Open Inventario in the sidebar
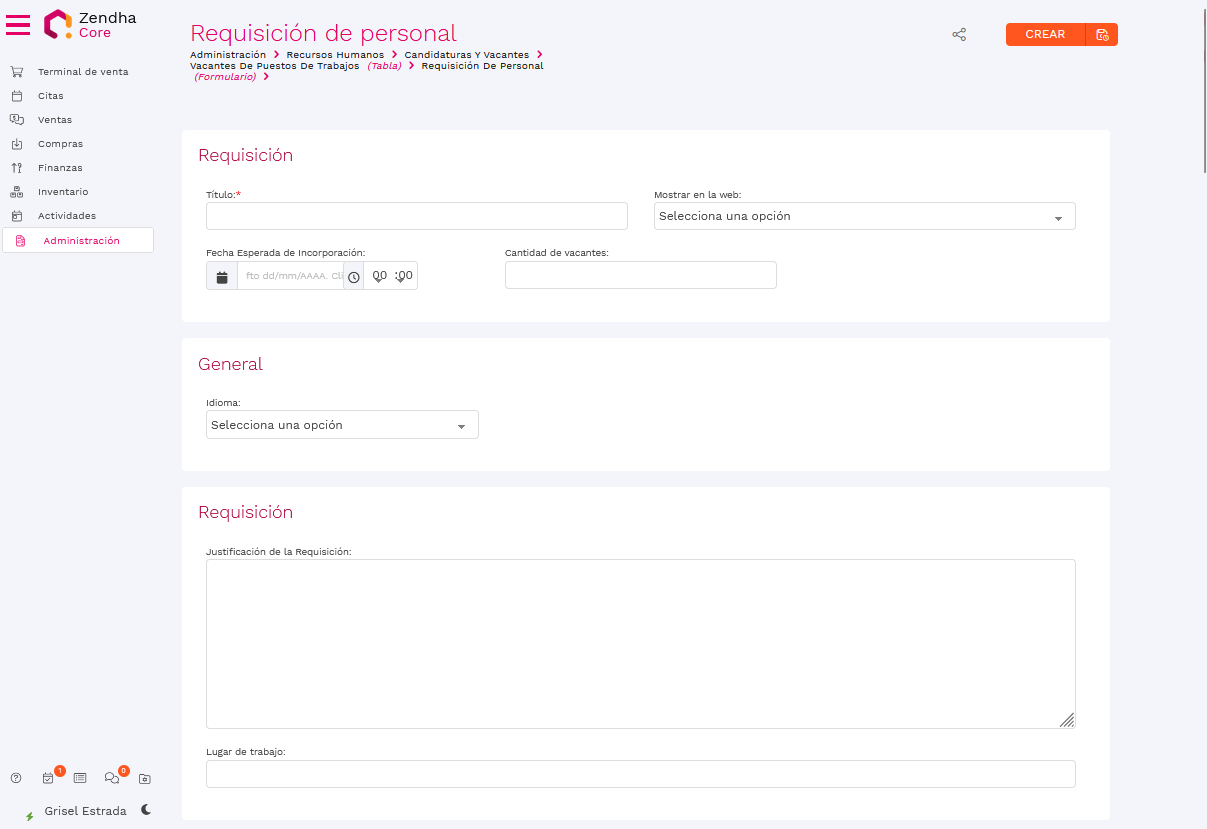 [63, 192]
